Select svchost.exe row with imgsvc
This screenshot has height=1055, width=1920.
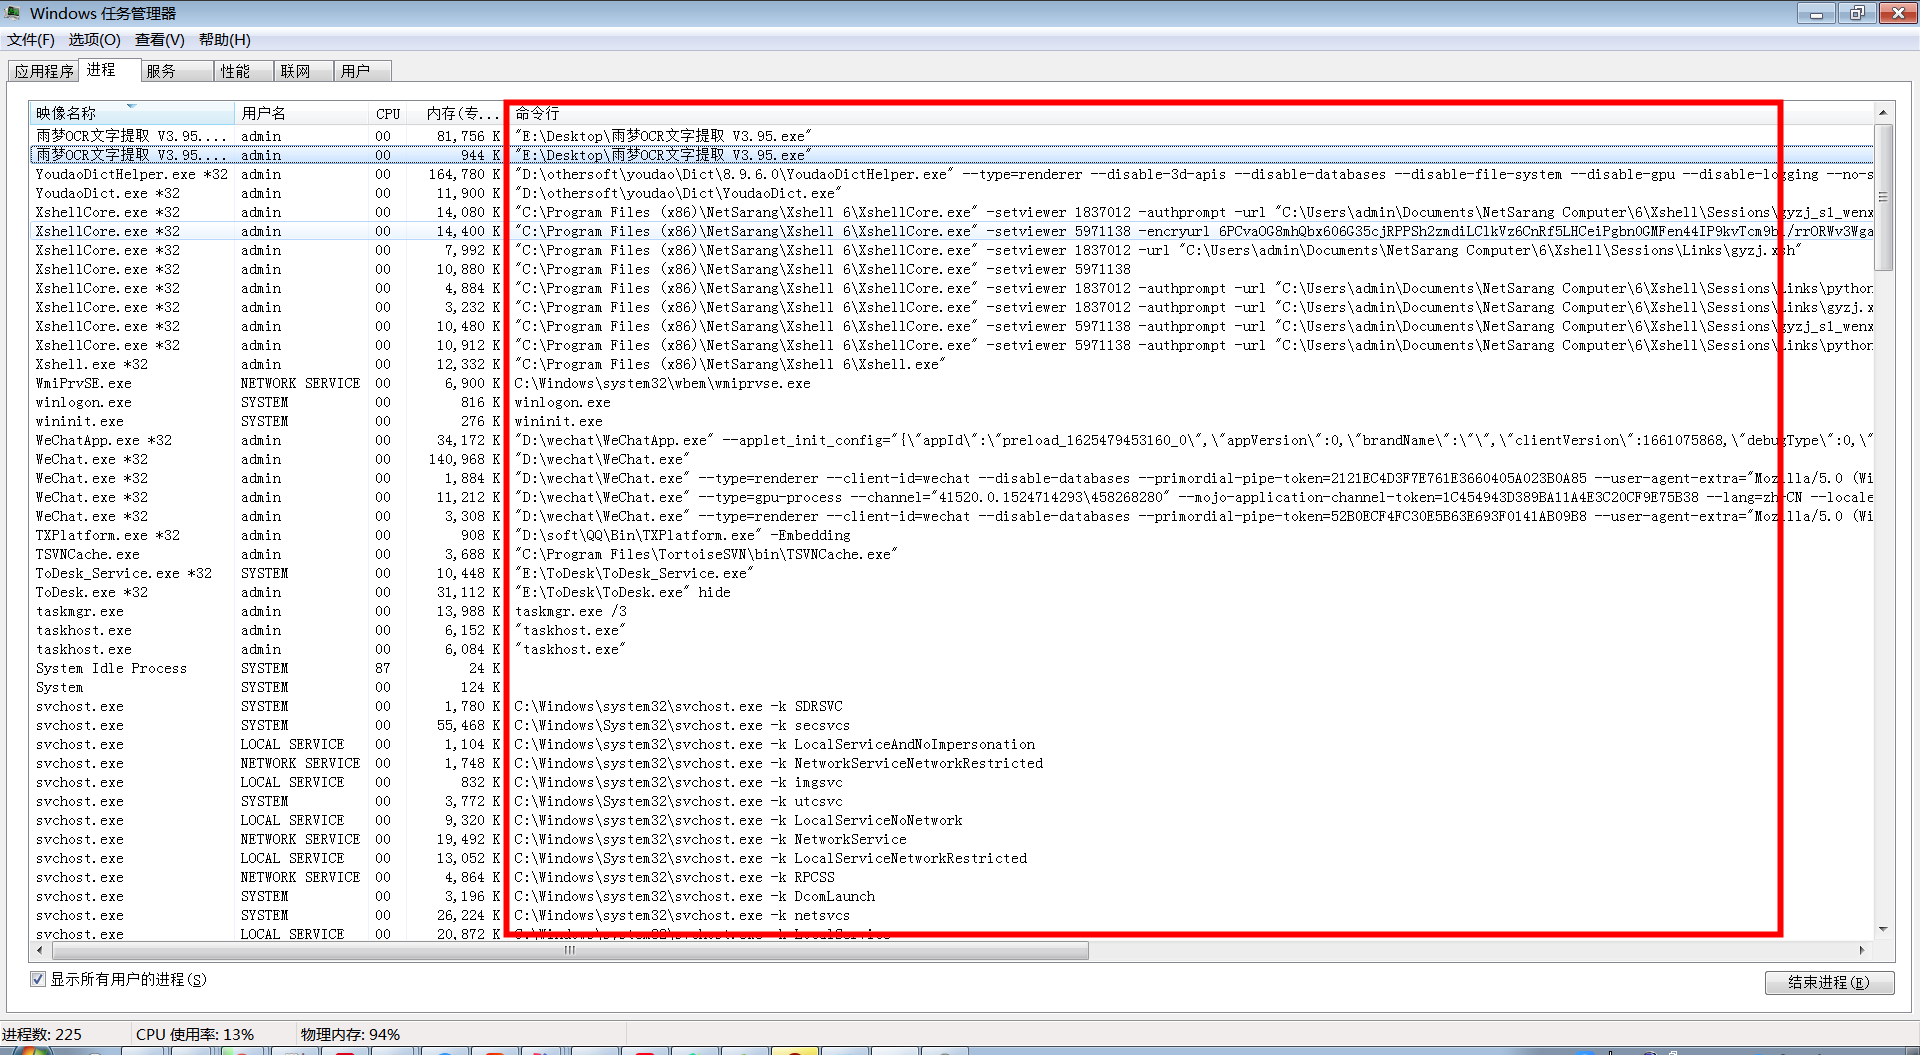pyautogui.click(x=952, y=782)
